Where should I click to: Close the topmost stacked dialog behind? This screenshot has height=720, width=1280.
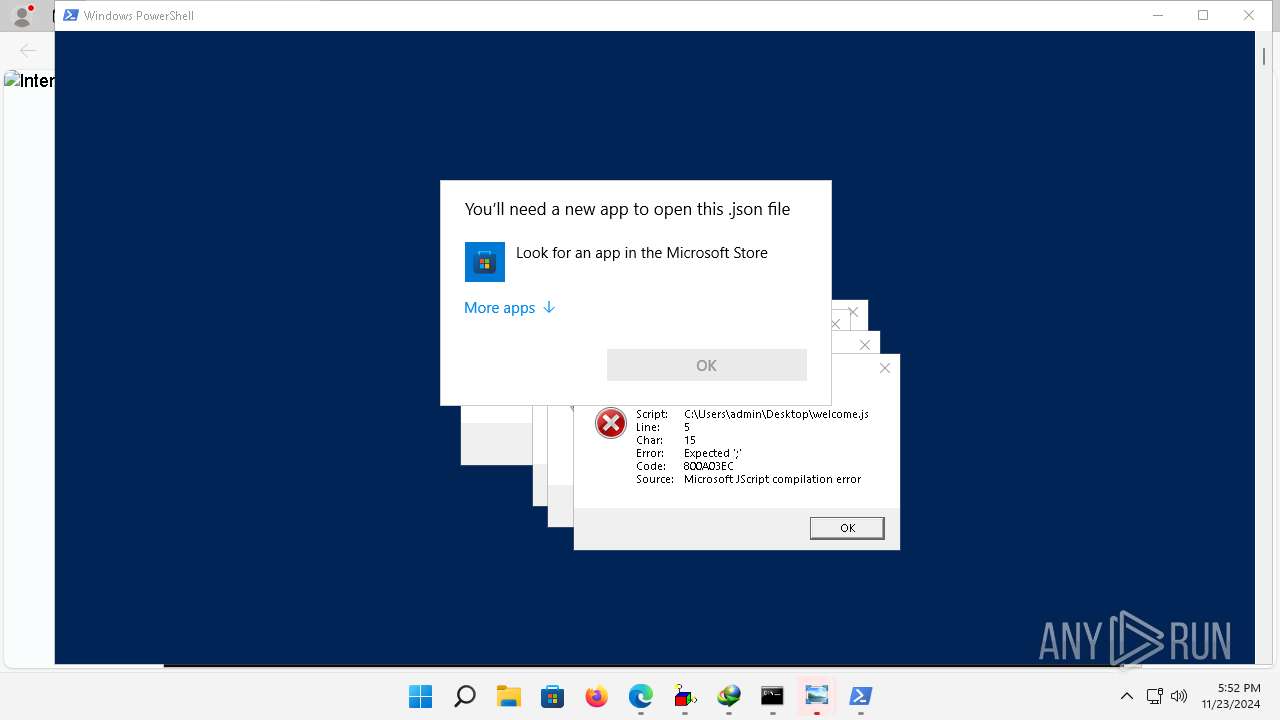[853, 312]
